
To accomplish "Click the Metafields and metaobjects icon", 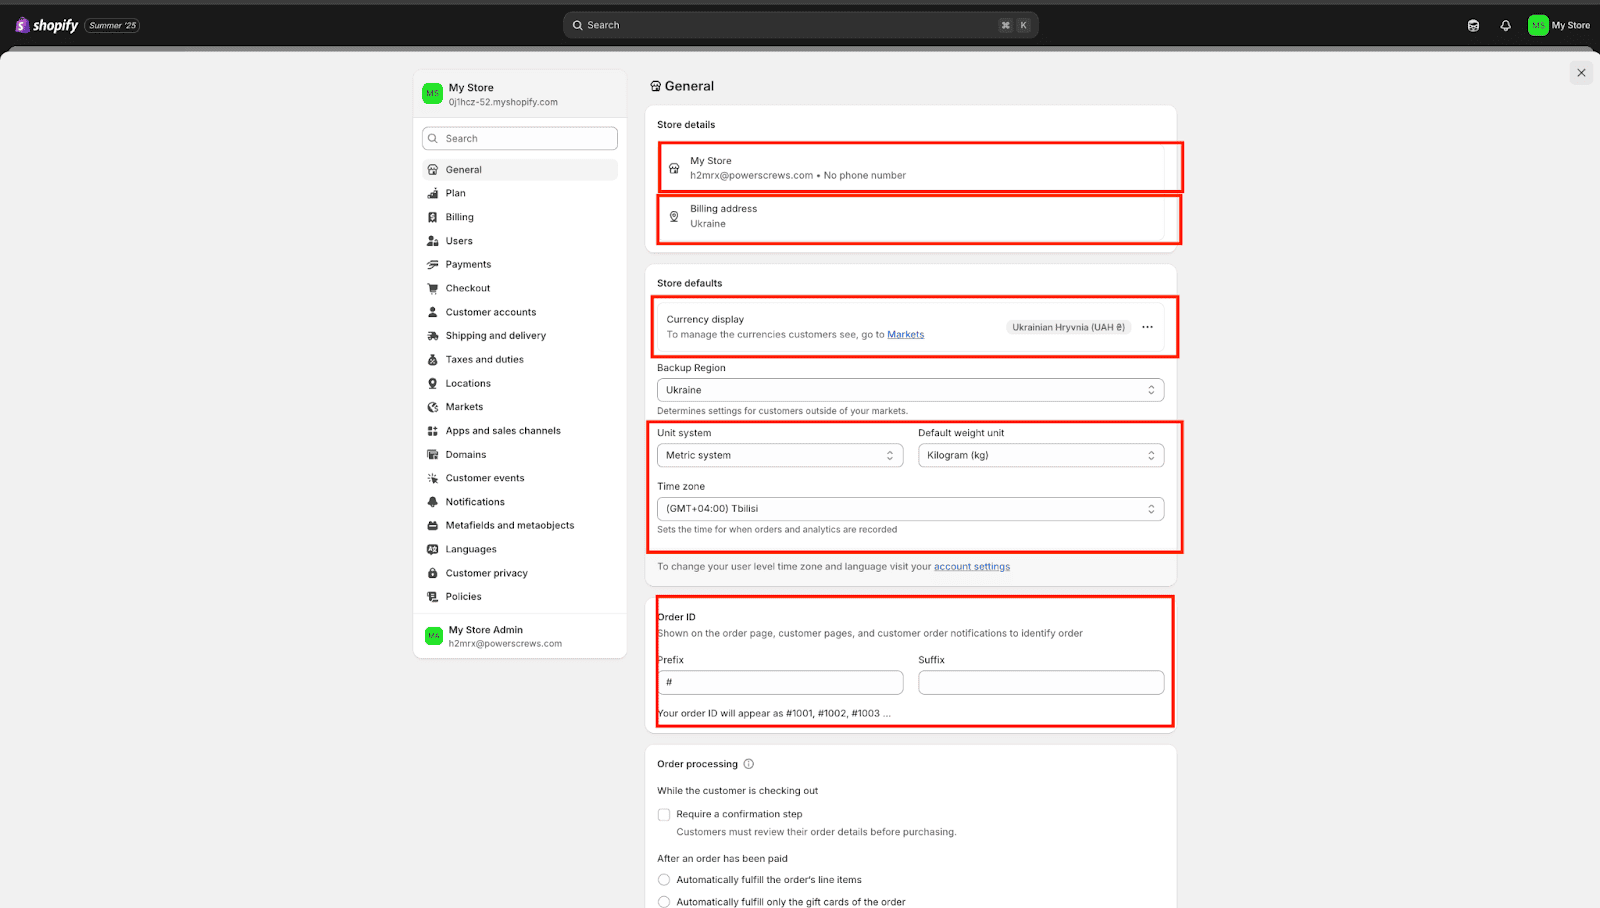I will pos(433,526).
